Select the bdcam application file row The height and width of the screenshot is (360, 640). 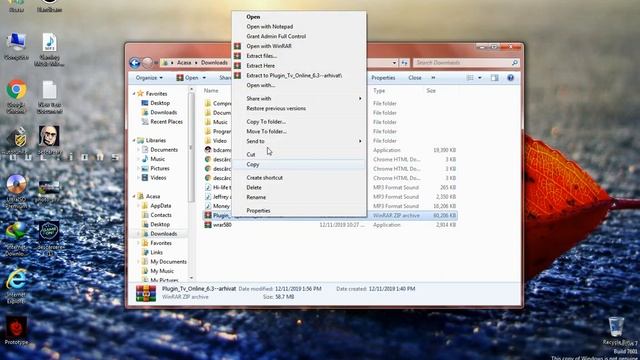point(330,150)
